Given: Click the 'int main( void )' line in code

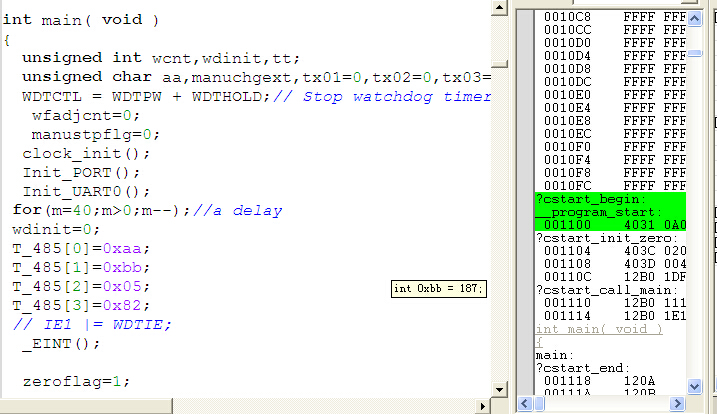Looking at the screenshot, I should (x=81, y=20).
